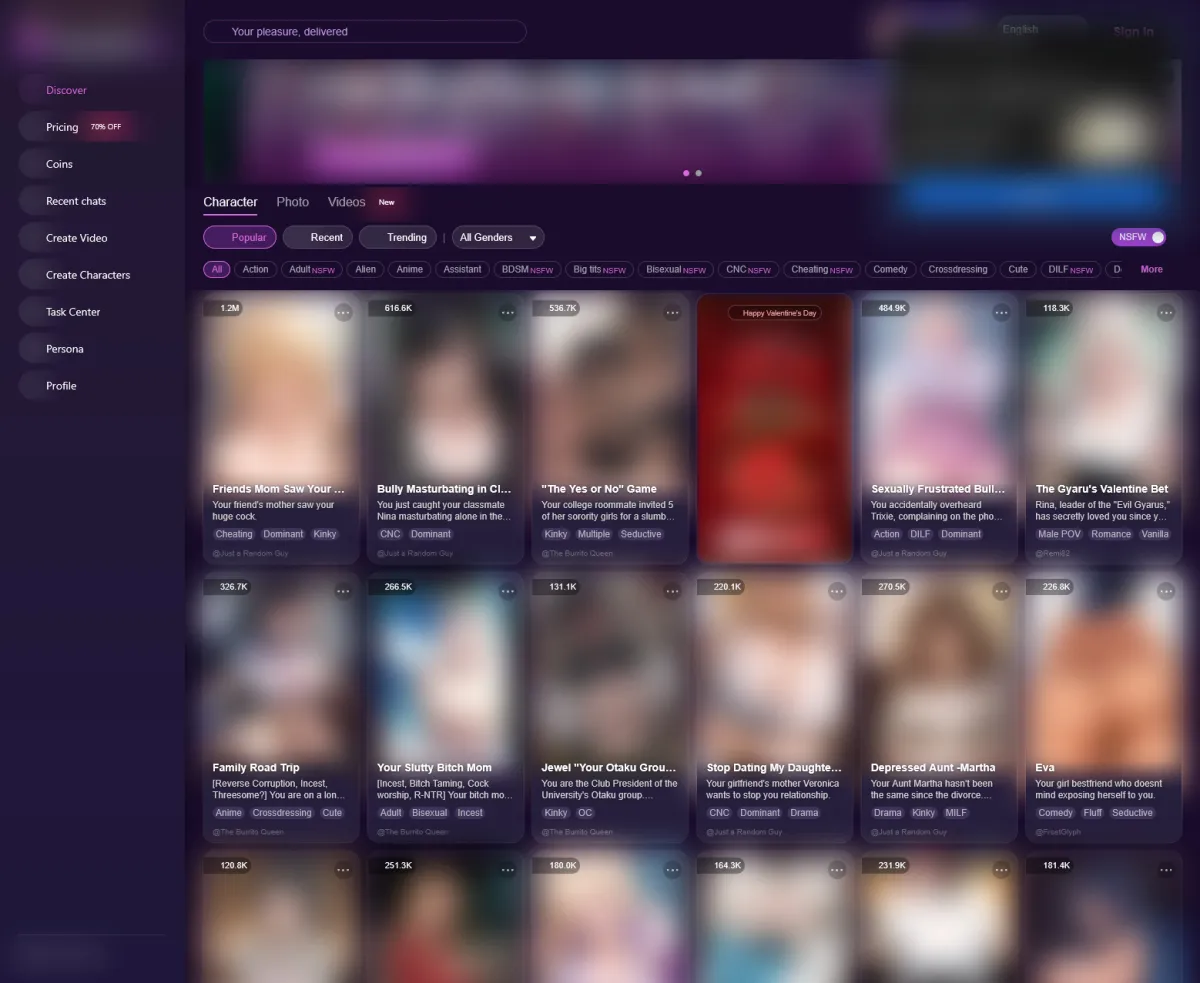The height and width of the screenshot is (983, 1200).
Task: Switch to the Photo tab
Action: (292, 202)
